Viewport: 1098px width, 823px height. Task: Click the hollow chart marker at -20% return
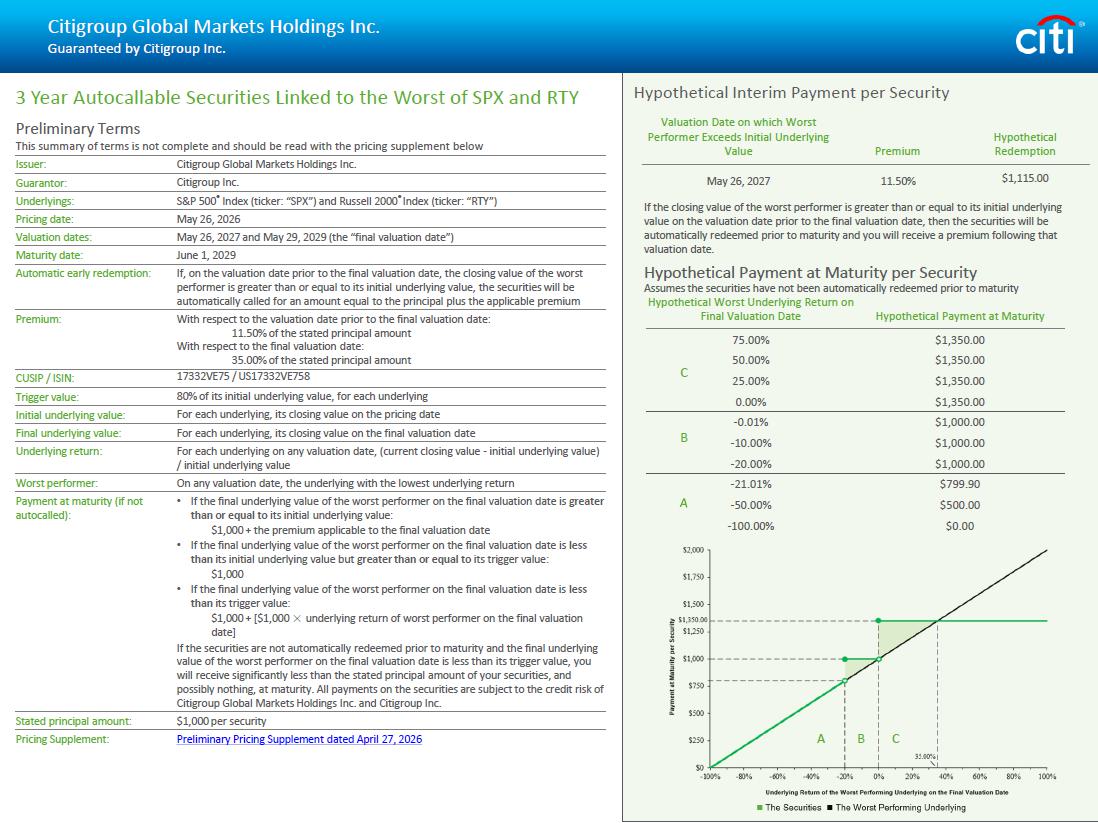tap(845, 681)
